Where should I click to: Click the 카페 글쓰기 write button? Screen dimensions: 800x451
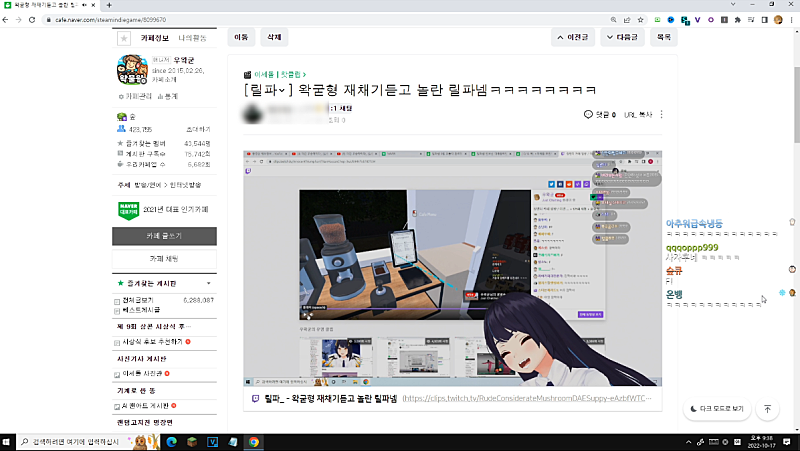pyautogui.click(x=164, y=236)
